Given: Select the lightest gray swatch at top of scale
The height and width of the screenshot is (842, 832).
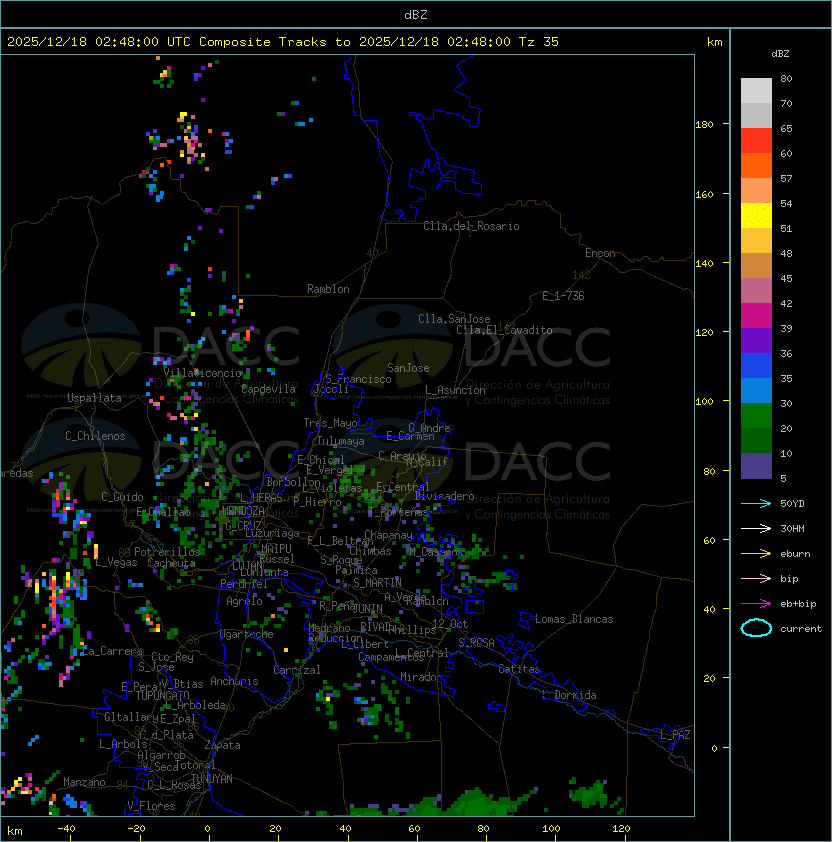Looking at the screenshot, I should point(756,91).
